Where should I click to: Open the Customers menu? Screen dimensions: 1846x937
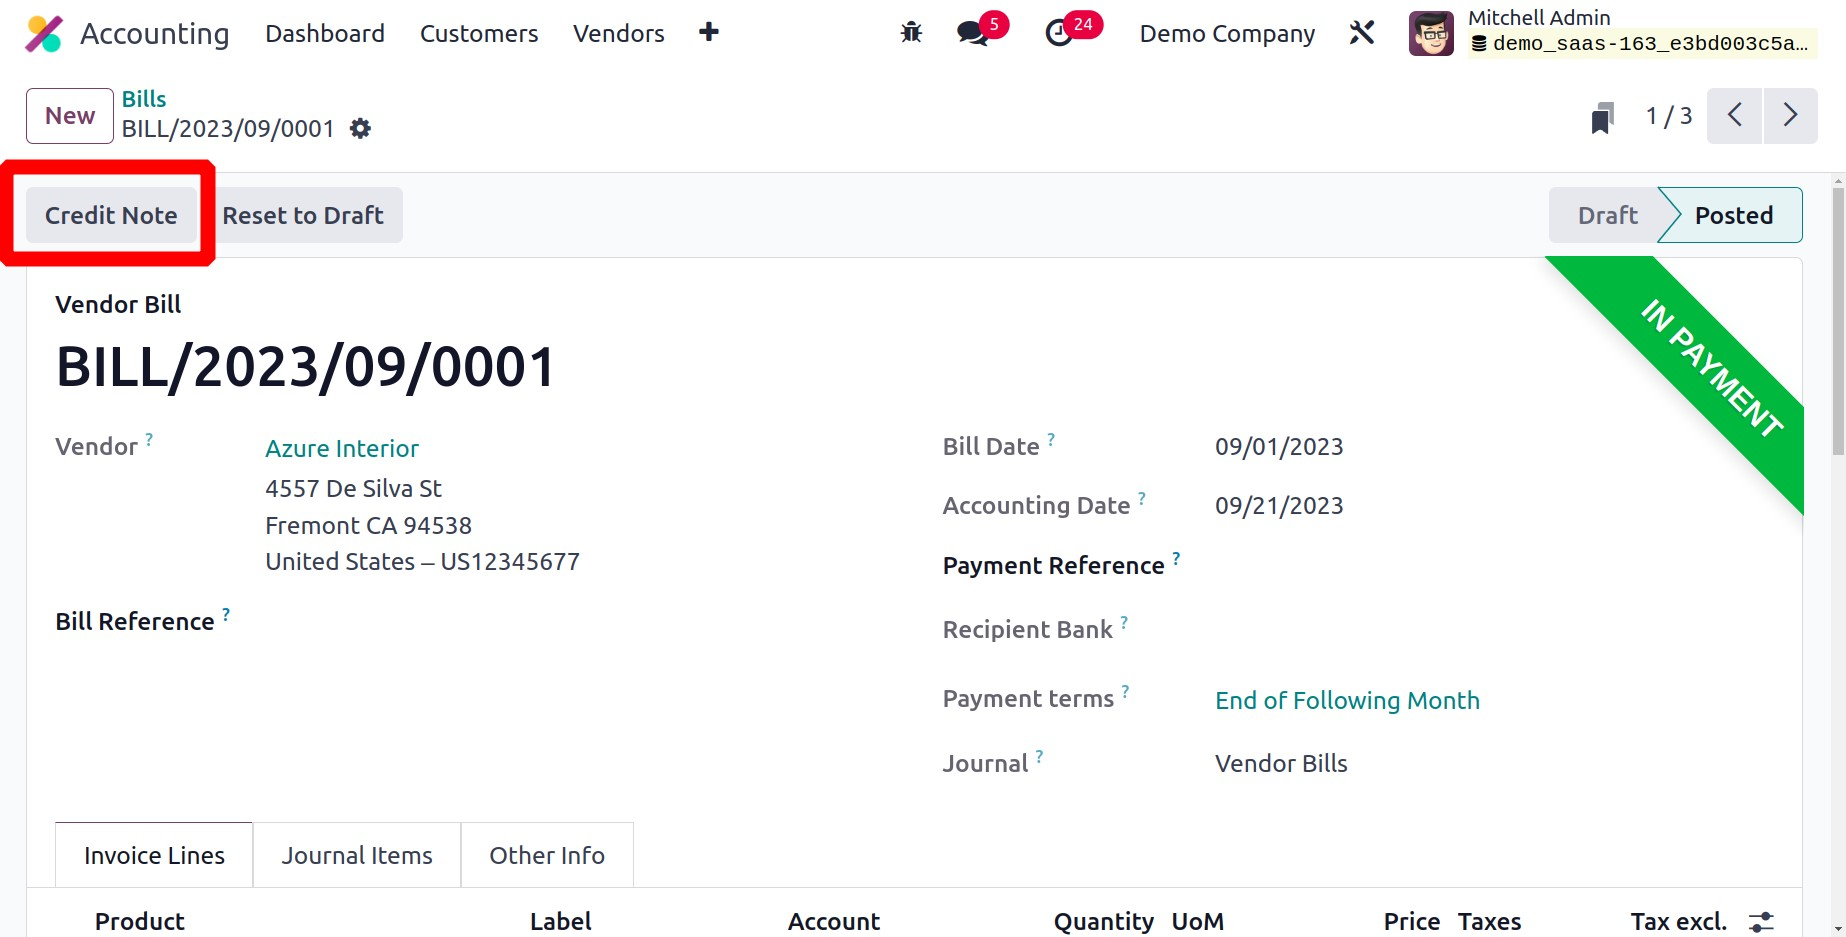[479, 34]
